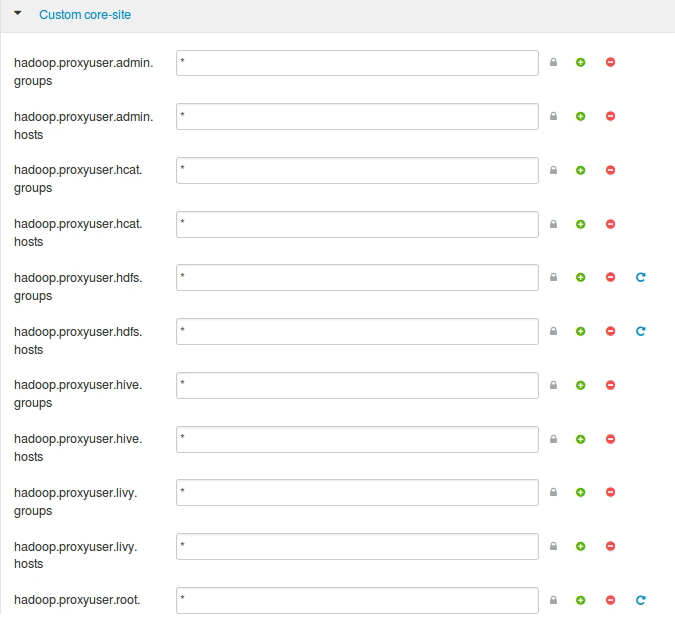Click green plus for hadoop.proxyuser.admin.groups

580,62
